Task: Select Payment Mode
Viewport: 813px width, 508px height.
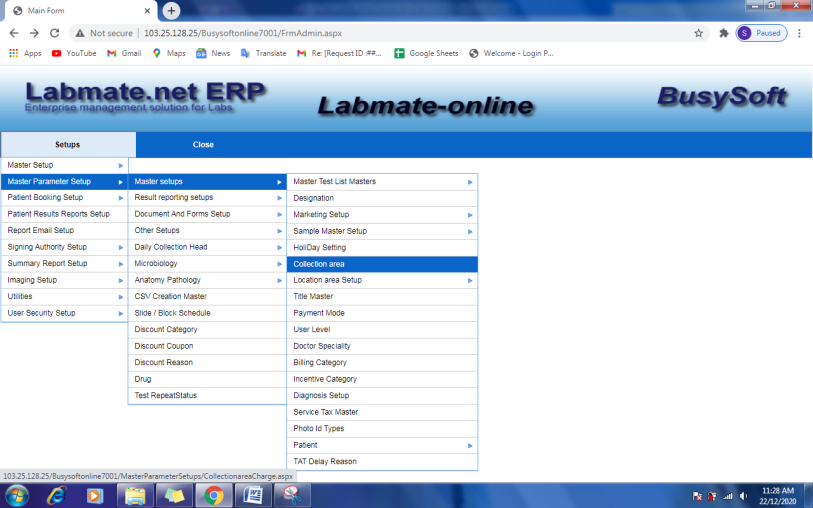Action: tap(382, 313)
